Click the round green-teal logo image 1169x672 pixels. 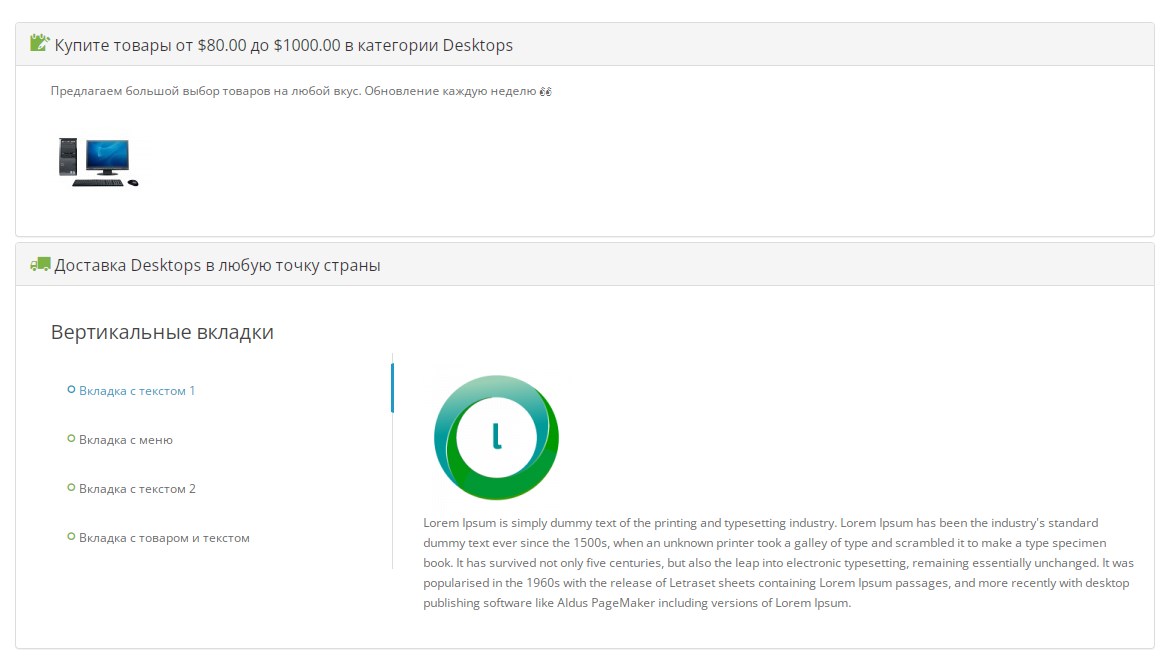496,437
